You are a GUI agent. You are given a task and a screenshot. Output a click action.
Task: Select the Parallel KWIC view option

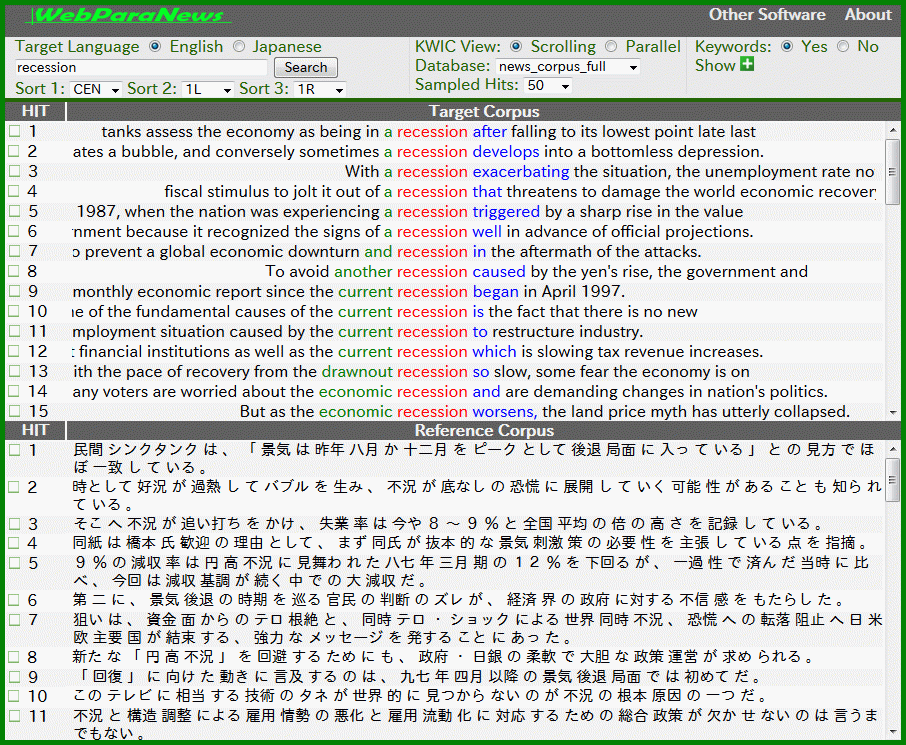pyautogui.click(x=612, y=46)
